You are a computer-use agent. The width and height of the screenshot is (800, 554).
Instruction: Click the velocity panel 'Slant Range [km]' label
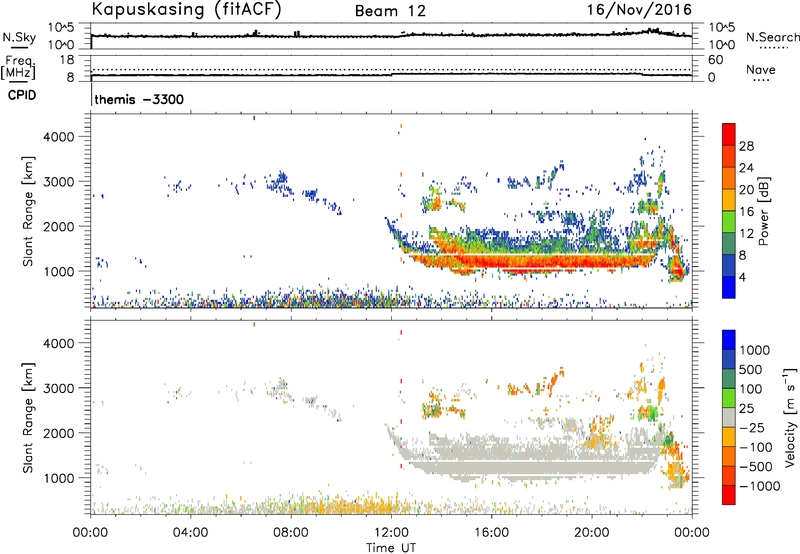pyautogui.click(x=28, y=418)
